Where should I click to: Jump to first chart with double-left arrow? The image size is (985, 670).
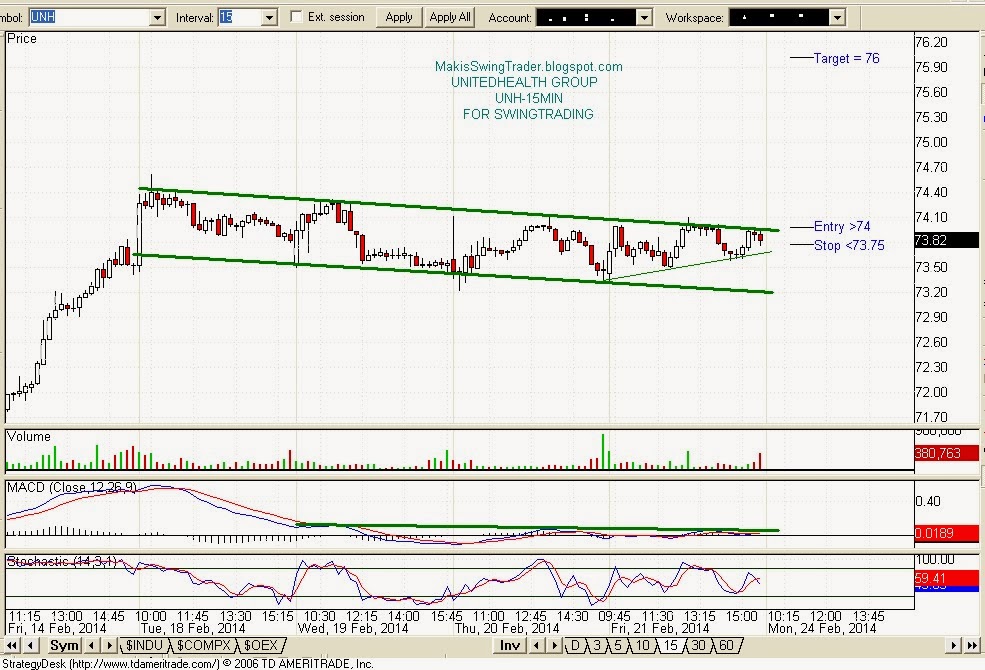click(11, 645)
